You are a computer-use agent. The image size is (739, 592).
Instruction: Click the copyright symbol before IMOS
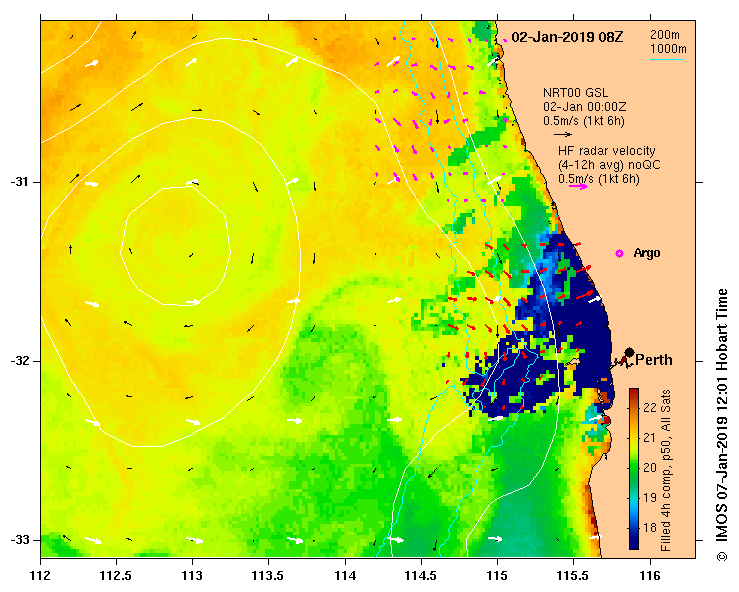coord(722,557)
